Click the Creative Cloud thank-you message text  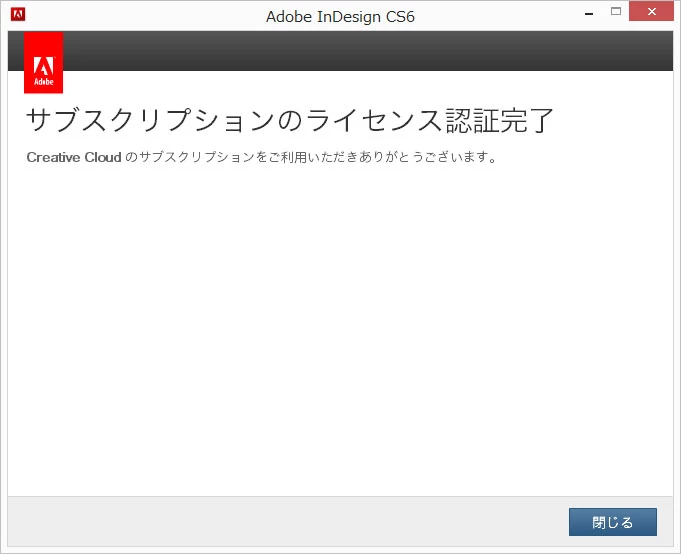click(261, 157)
